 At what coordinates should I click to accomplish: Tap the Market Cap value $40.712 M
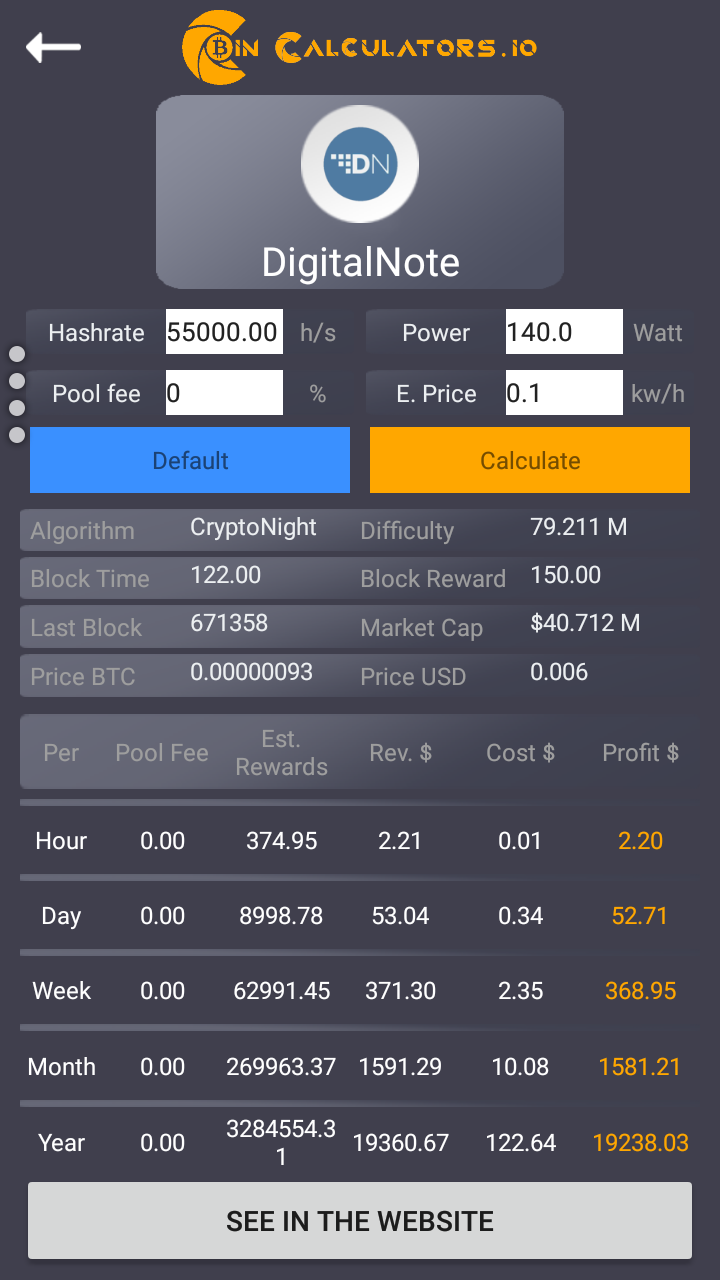point(584,624)
